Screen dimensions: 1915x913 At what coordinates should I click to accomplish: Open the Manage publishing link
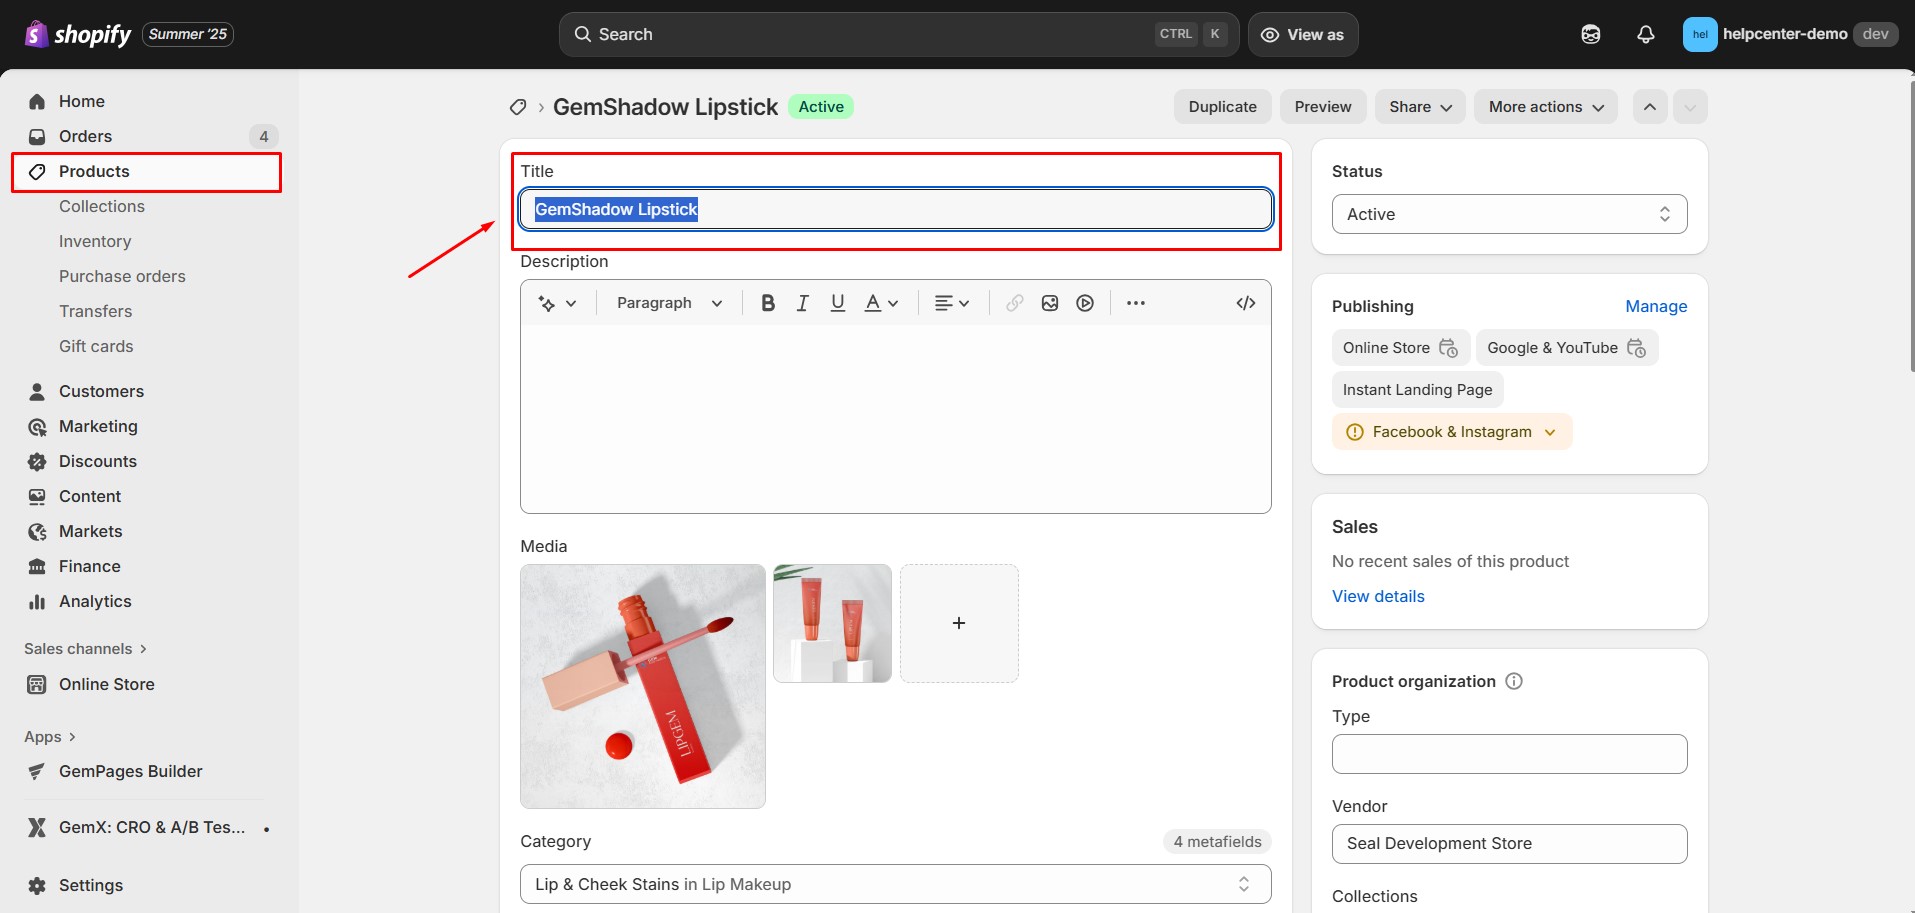pos(1655,306)
